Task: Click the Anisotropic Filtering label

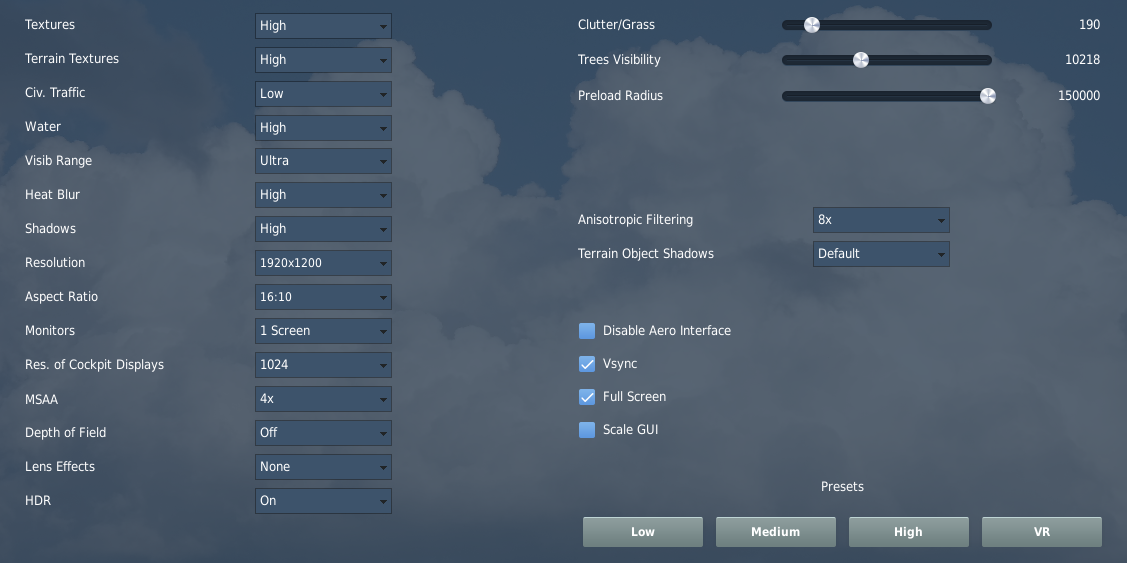Action: 635,220
